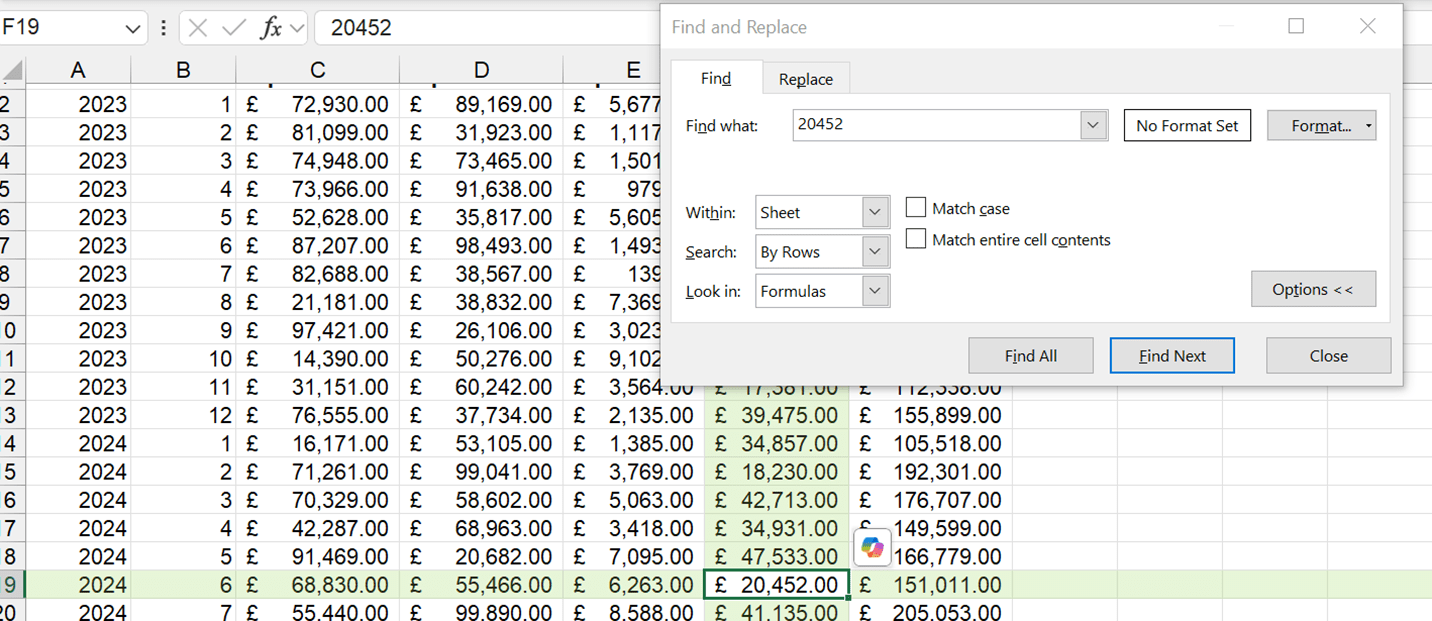Expand the fx function dropdown arrow
Screen dimensions: 1432x621
pyautogui.click(x=296, y=28)
